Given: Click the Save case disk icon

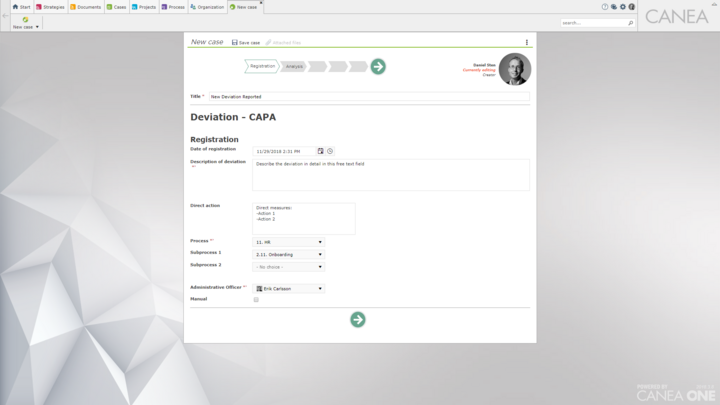Looking at the screenshot, I should [235, 42].
